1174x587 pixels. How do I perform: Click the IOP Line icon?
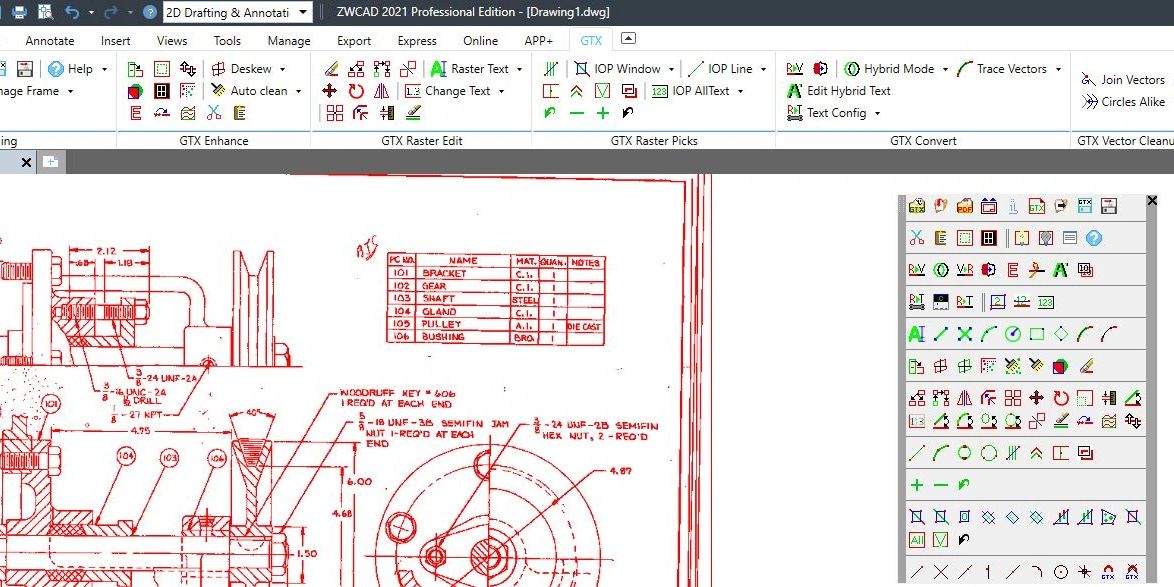[696, 69]
